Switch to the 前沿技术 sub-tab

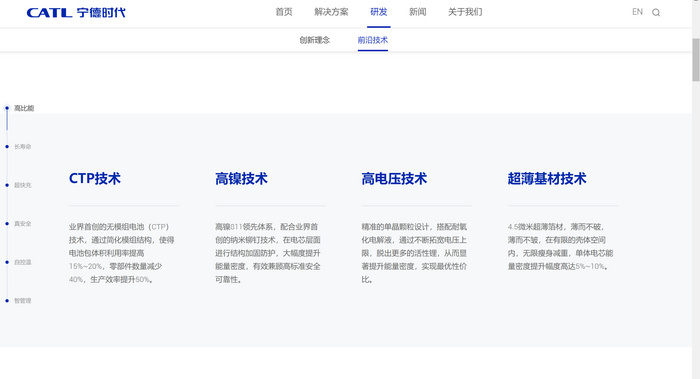click(x=373, y=40)
